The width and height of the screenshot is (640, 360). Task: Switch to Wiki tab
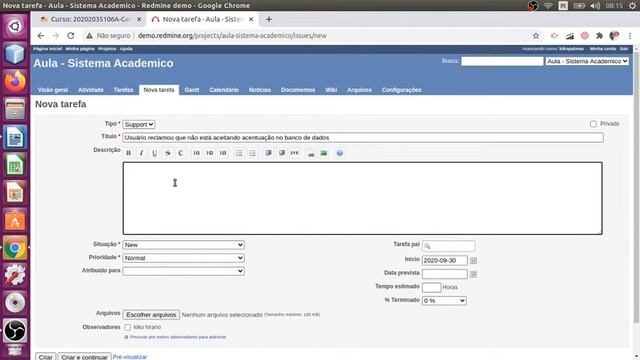[331, 90]
